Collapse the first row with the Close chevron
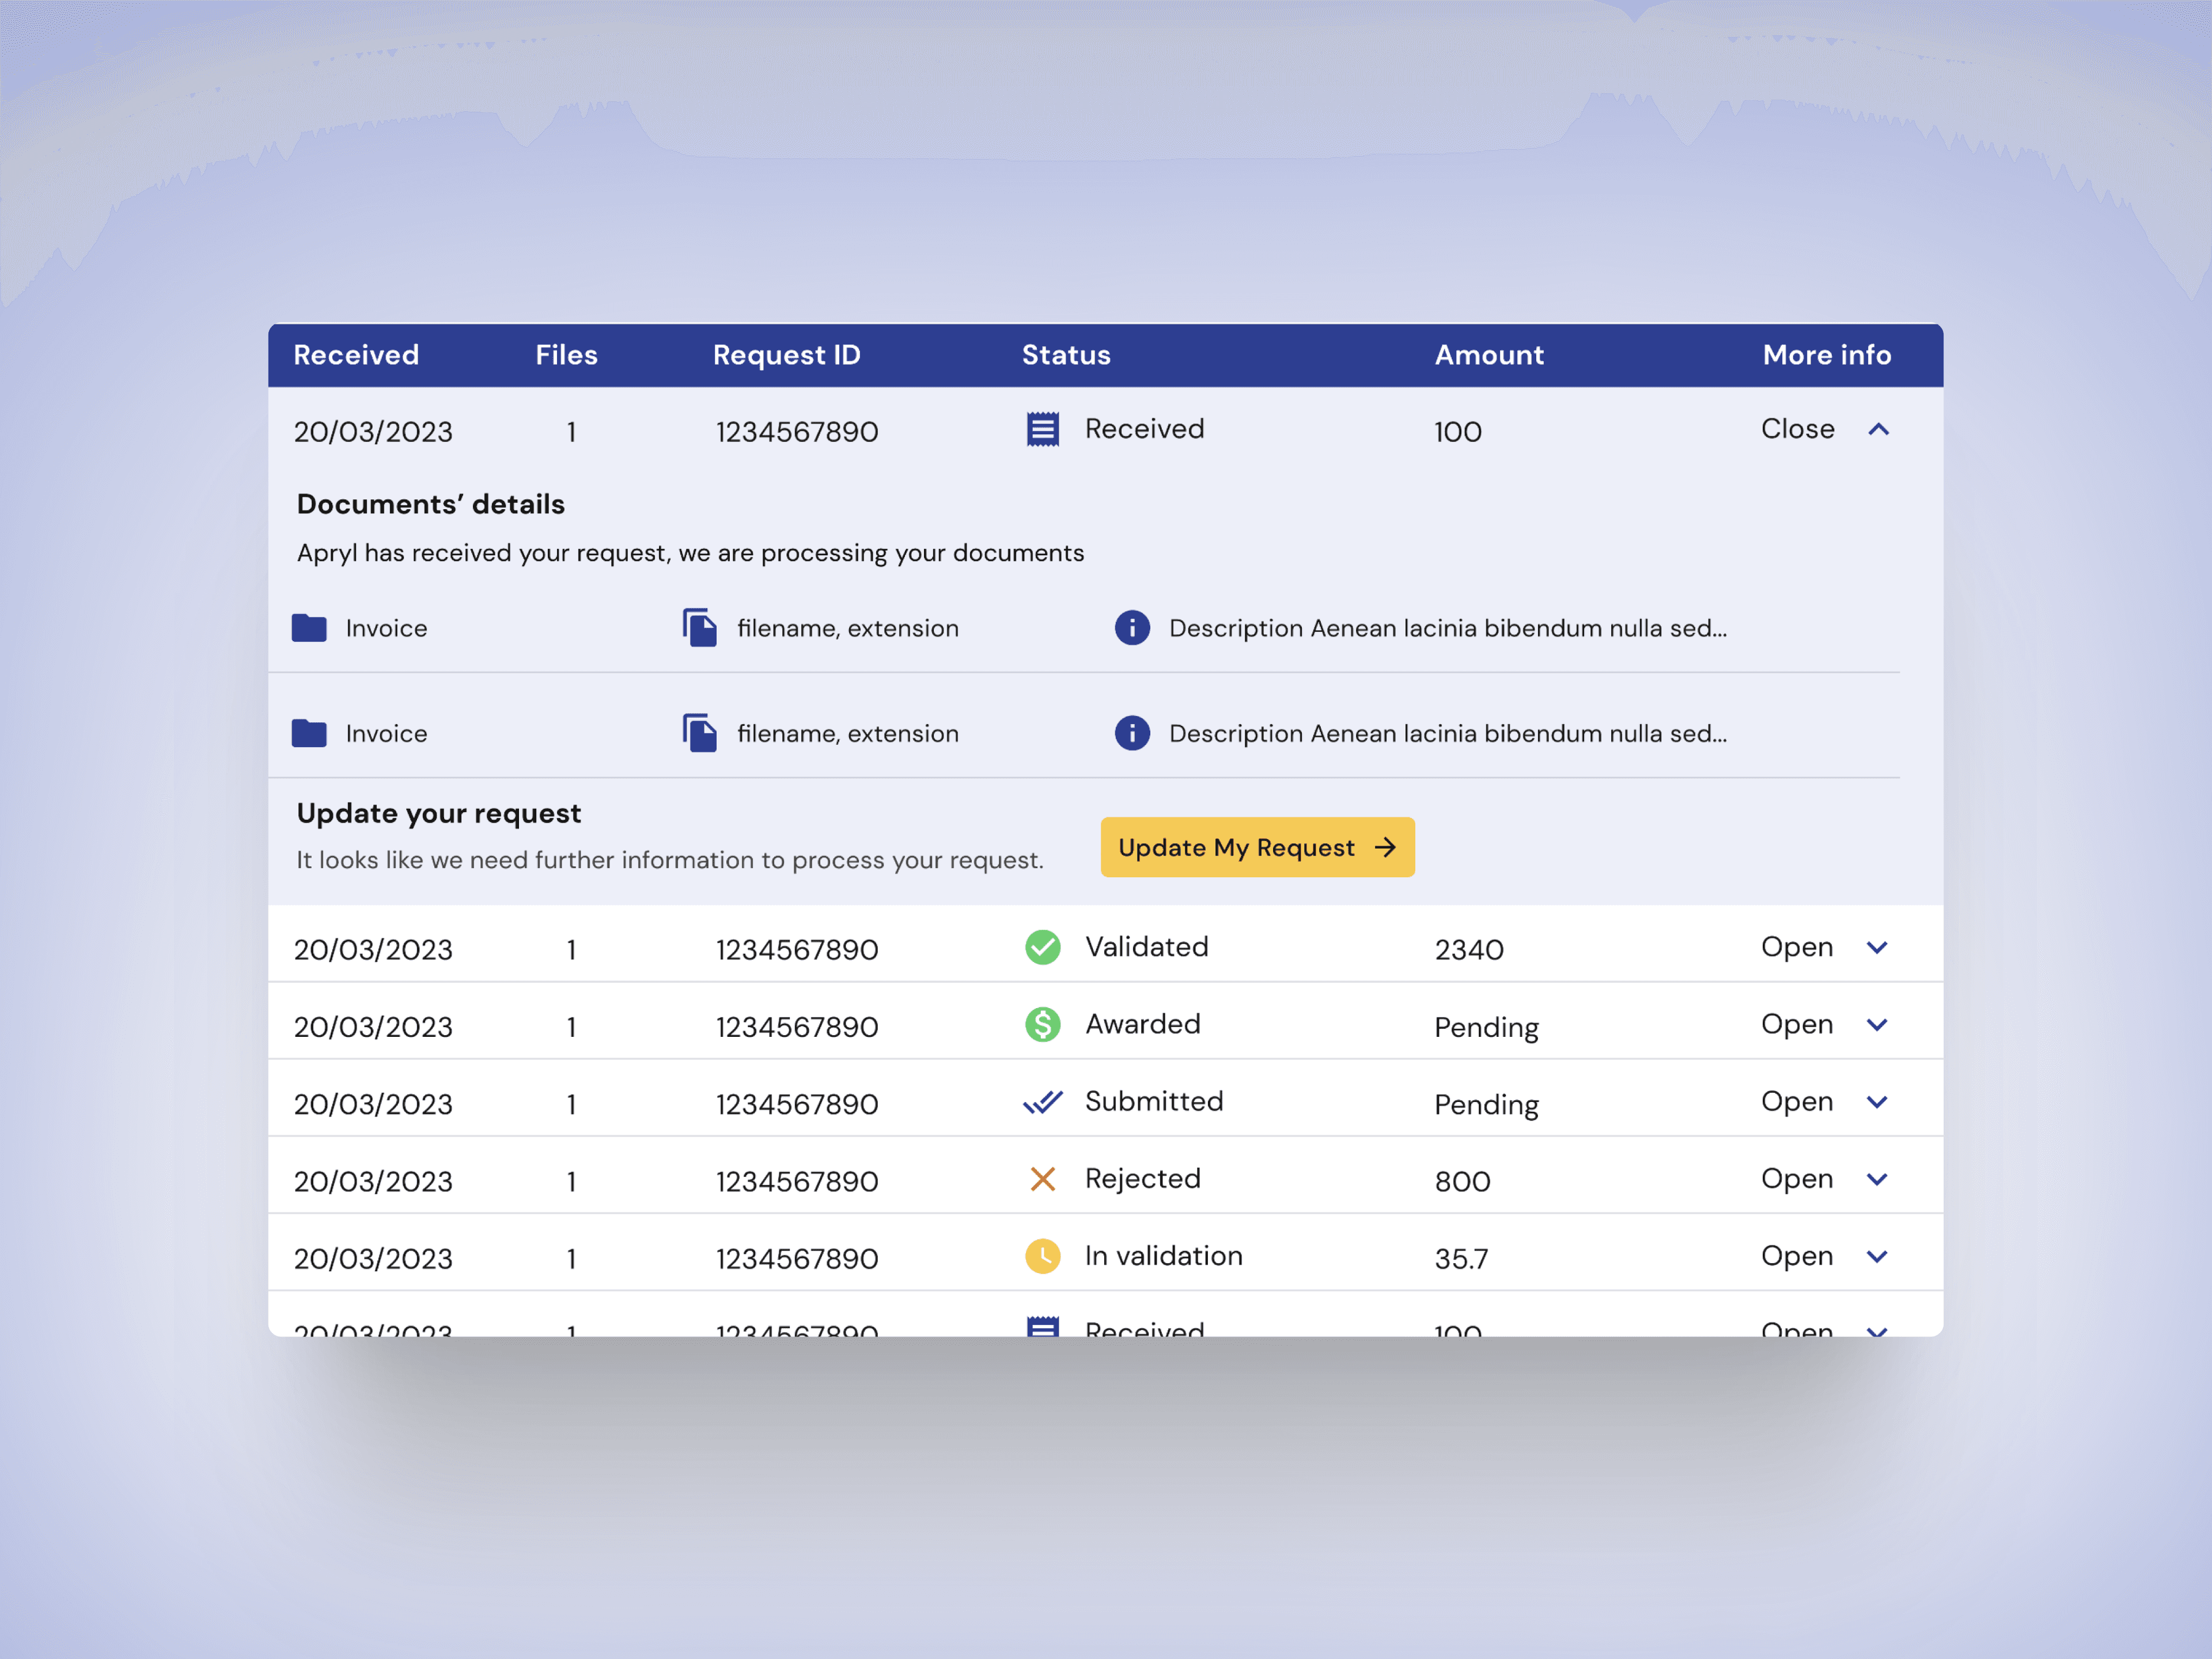This screenshot has width=2212, height=1659. coord(1878,429)
